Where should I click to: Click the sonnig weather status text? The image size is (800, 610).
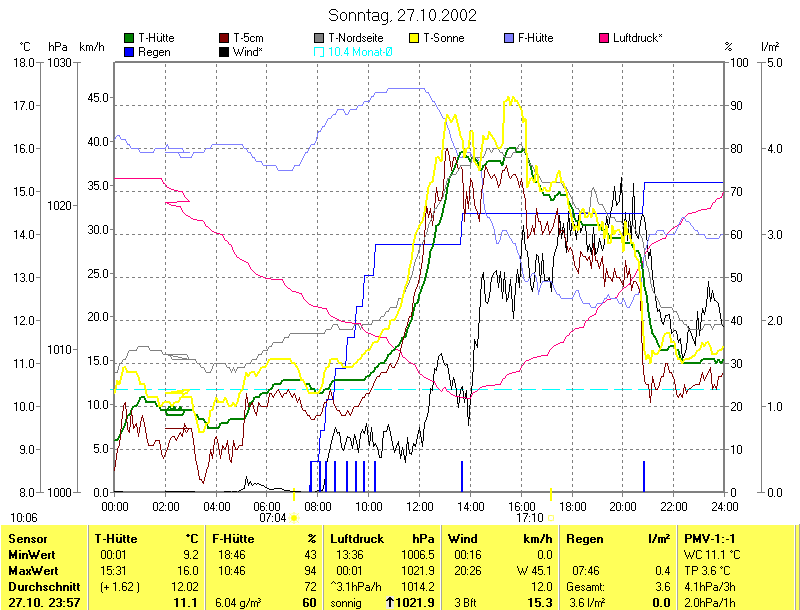pos(345,603)
